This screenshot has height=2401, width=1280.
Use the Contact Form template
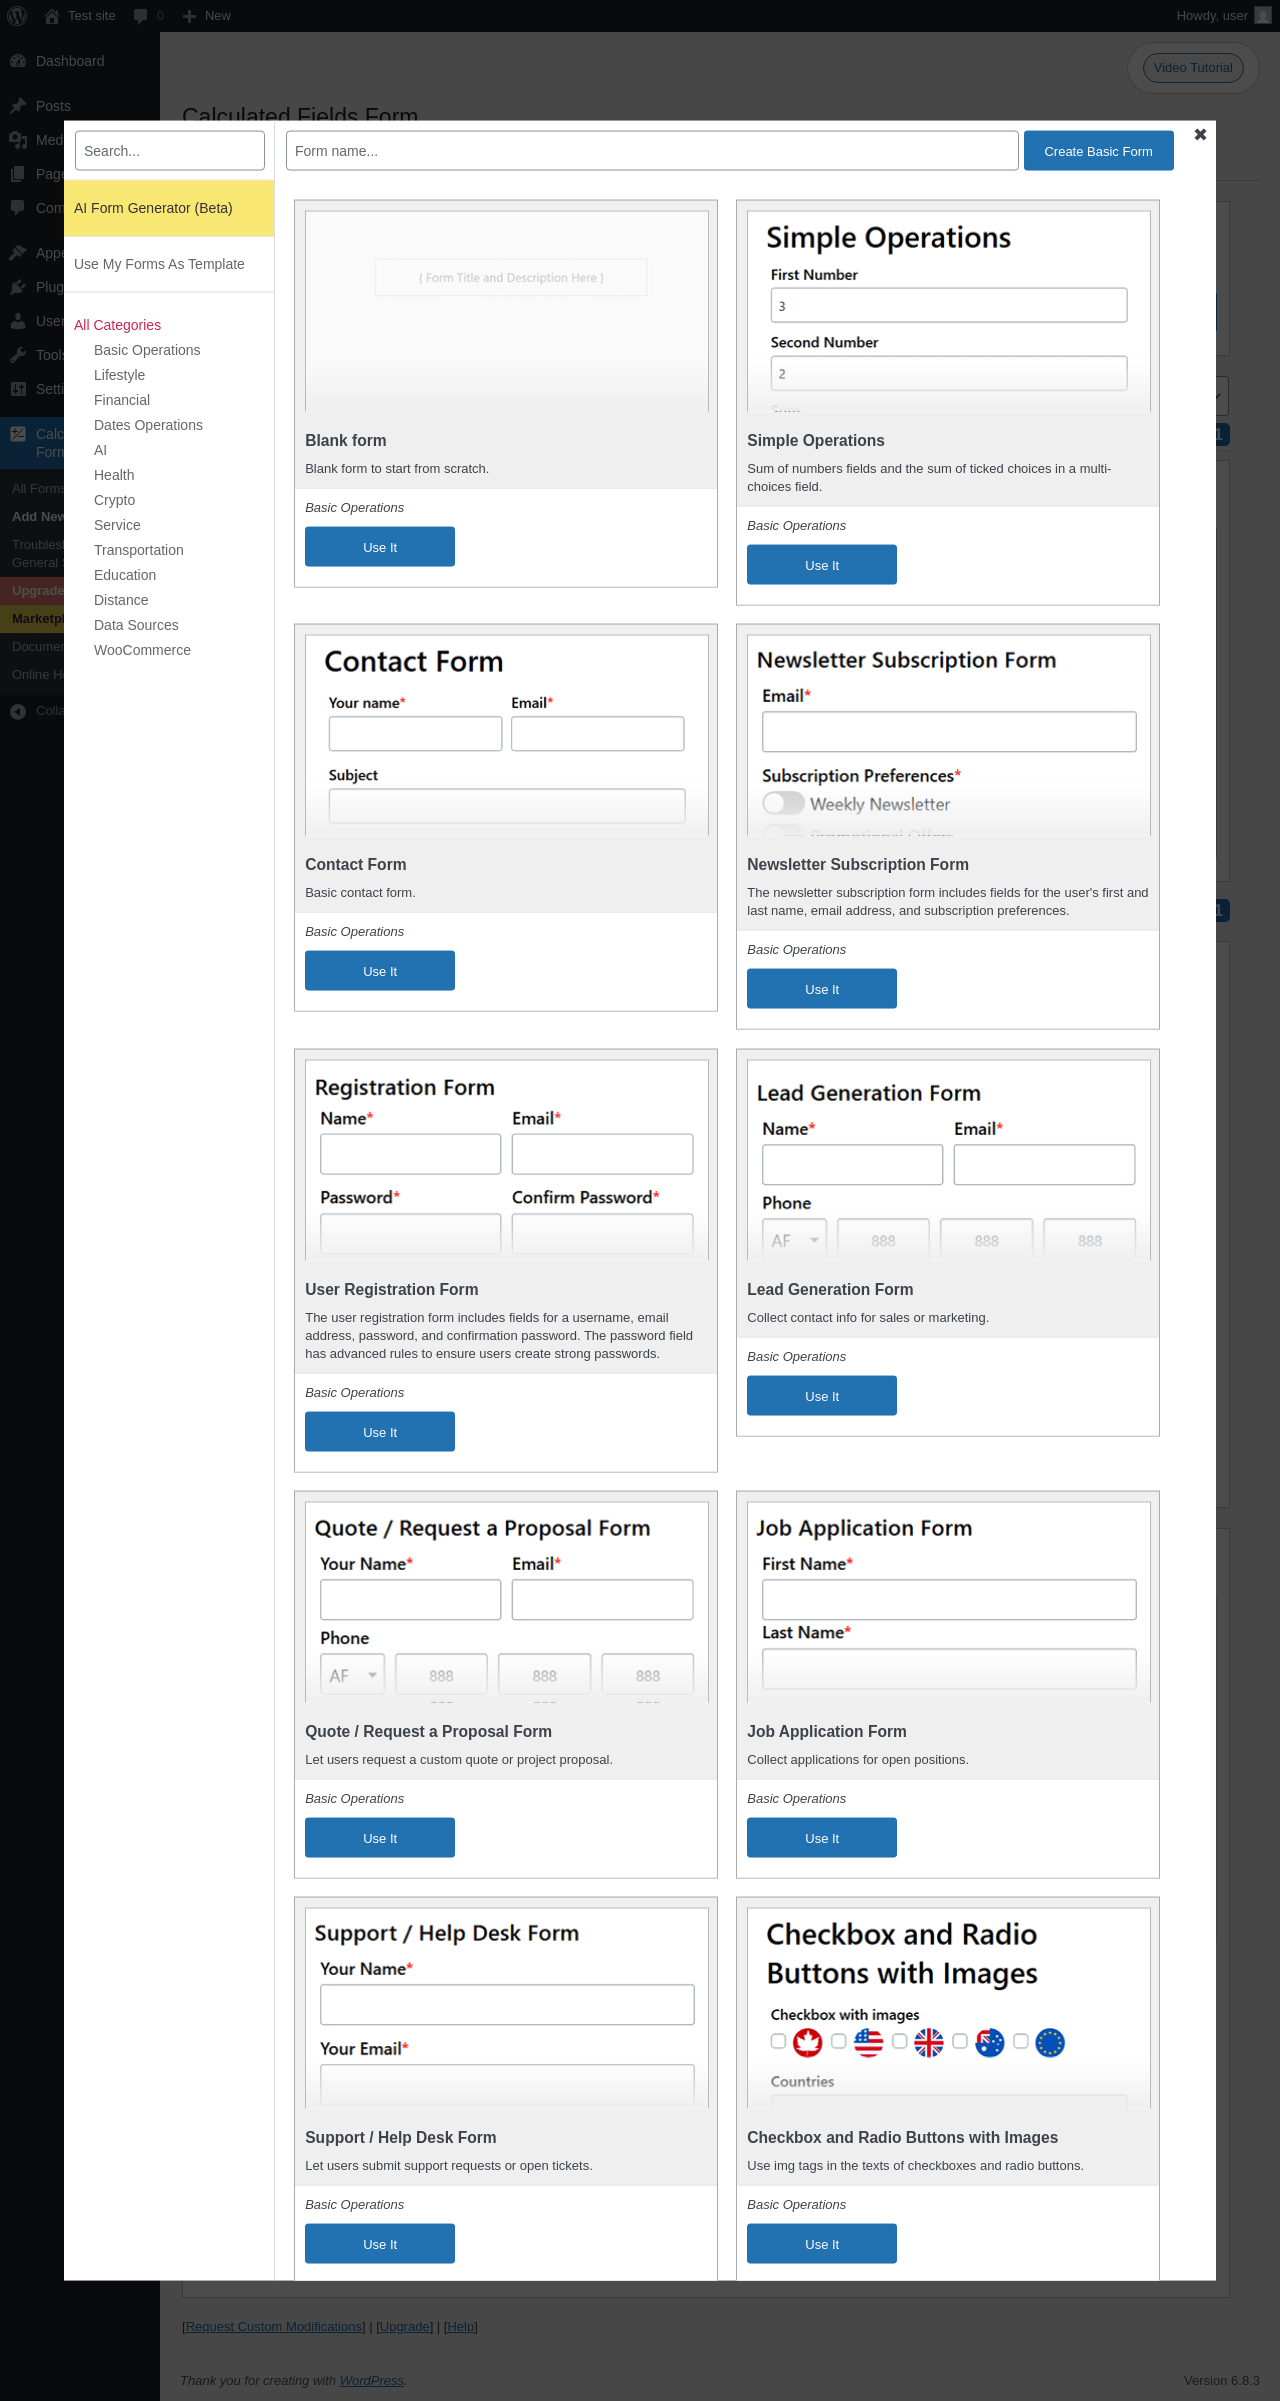(x=380, y=971)
